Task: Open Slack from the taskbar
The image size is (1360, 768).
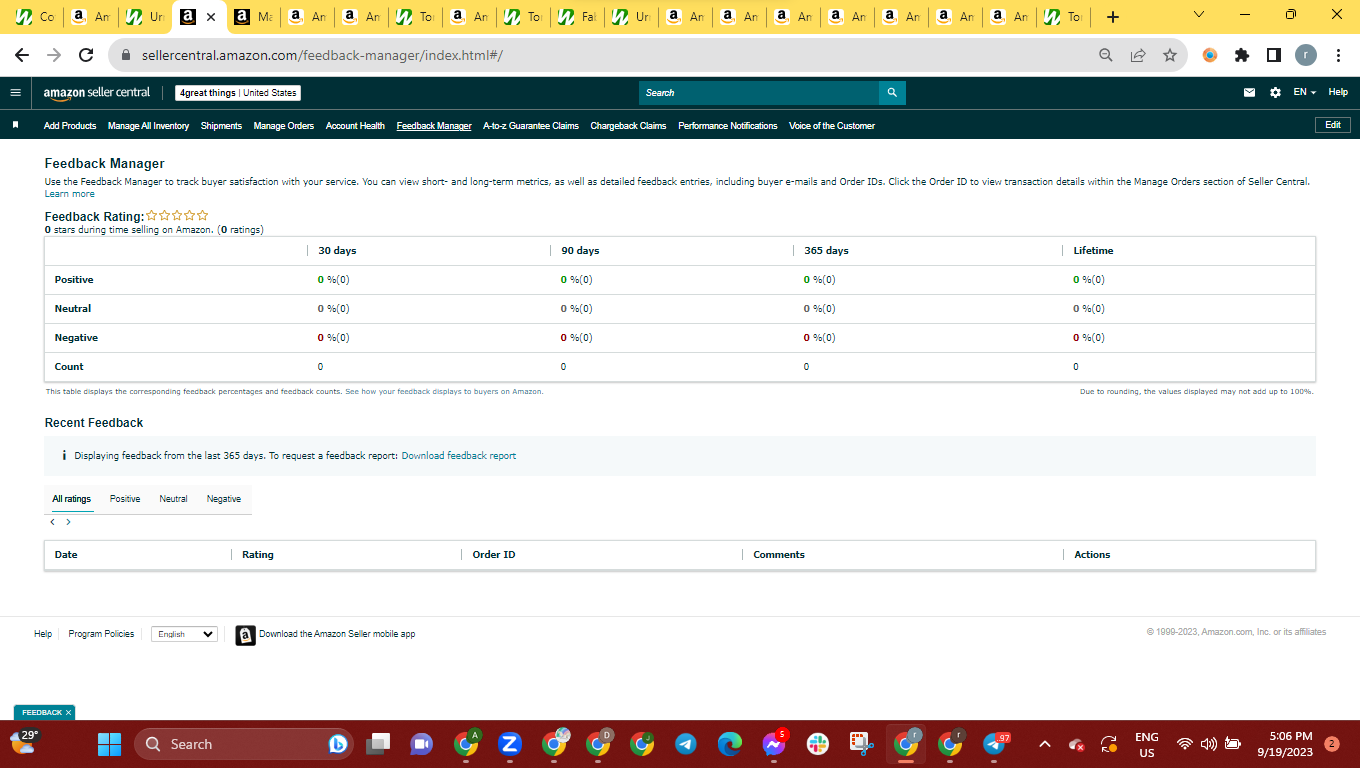Action: click(818, 744)
